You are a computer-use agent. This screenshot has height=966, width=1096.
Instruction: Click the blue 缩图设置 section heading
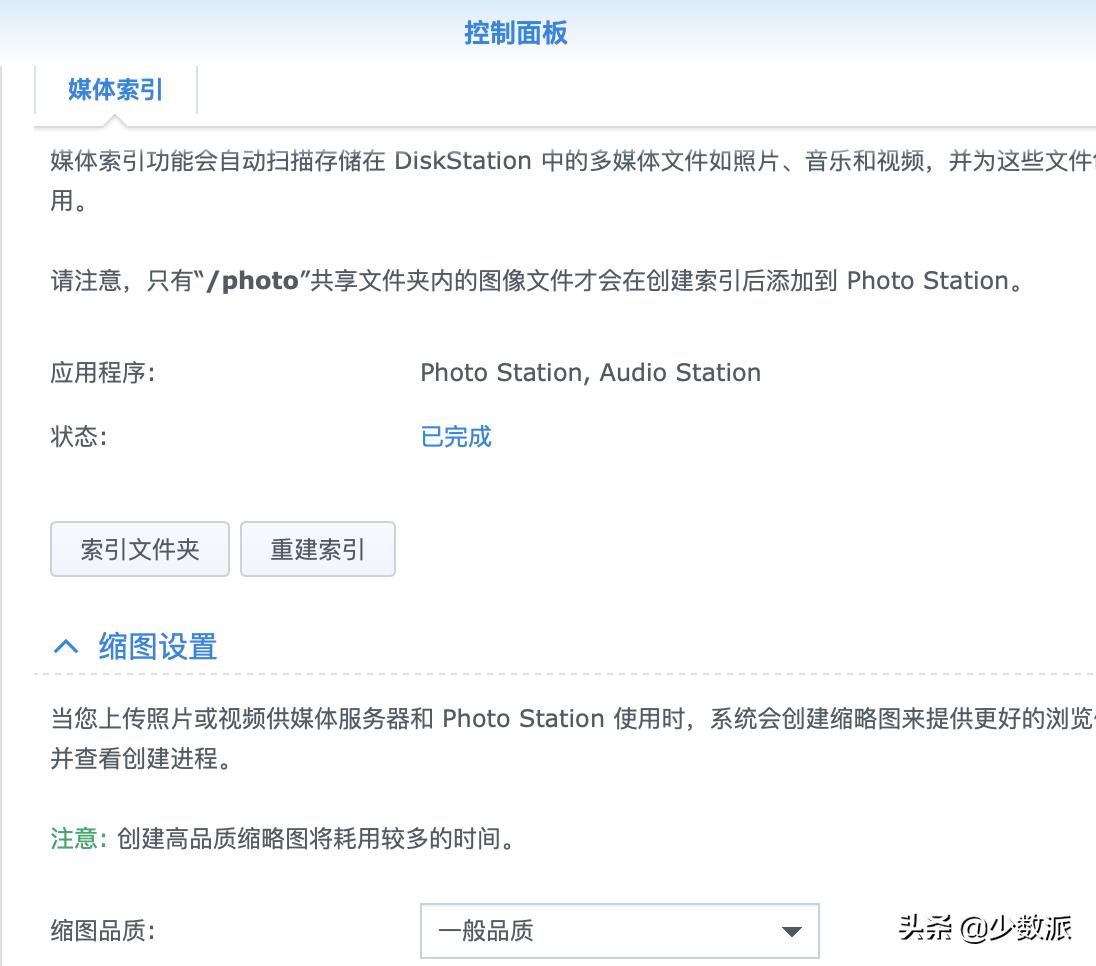(x=155, y=646)
